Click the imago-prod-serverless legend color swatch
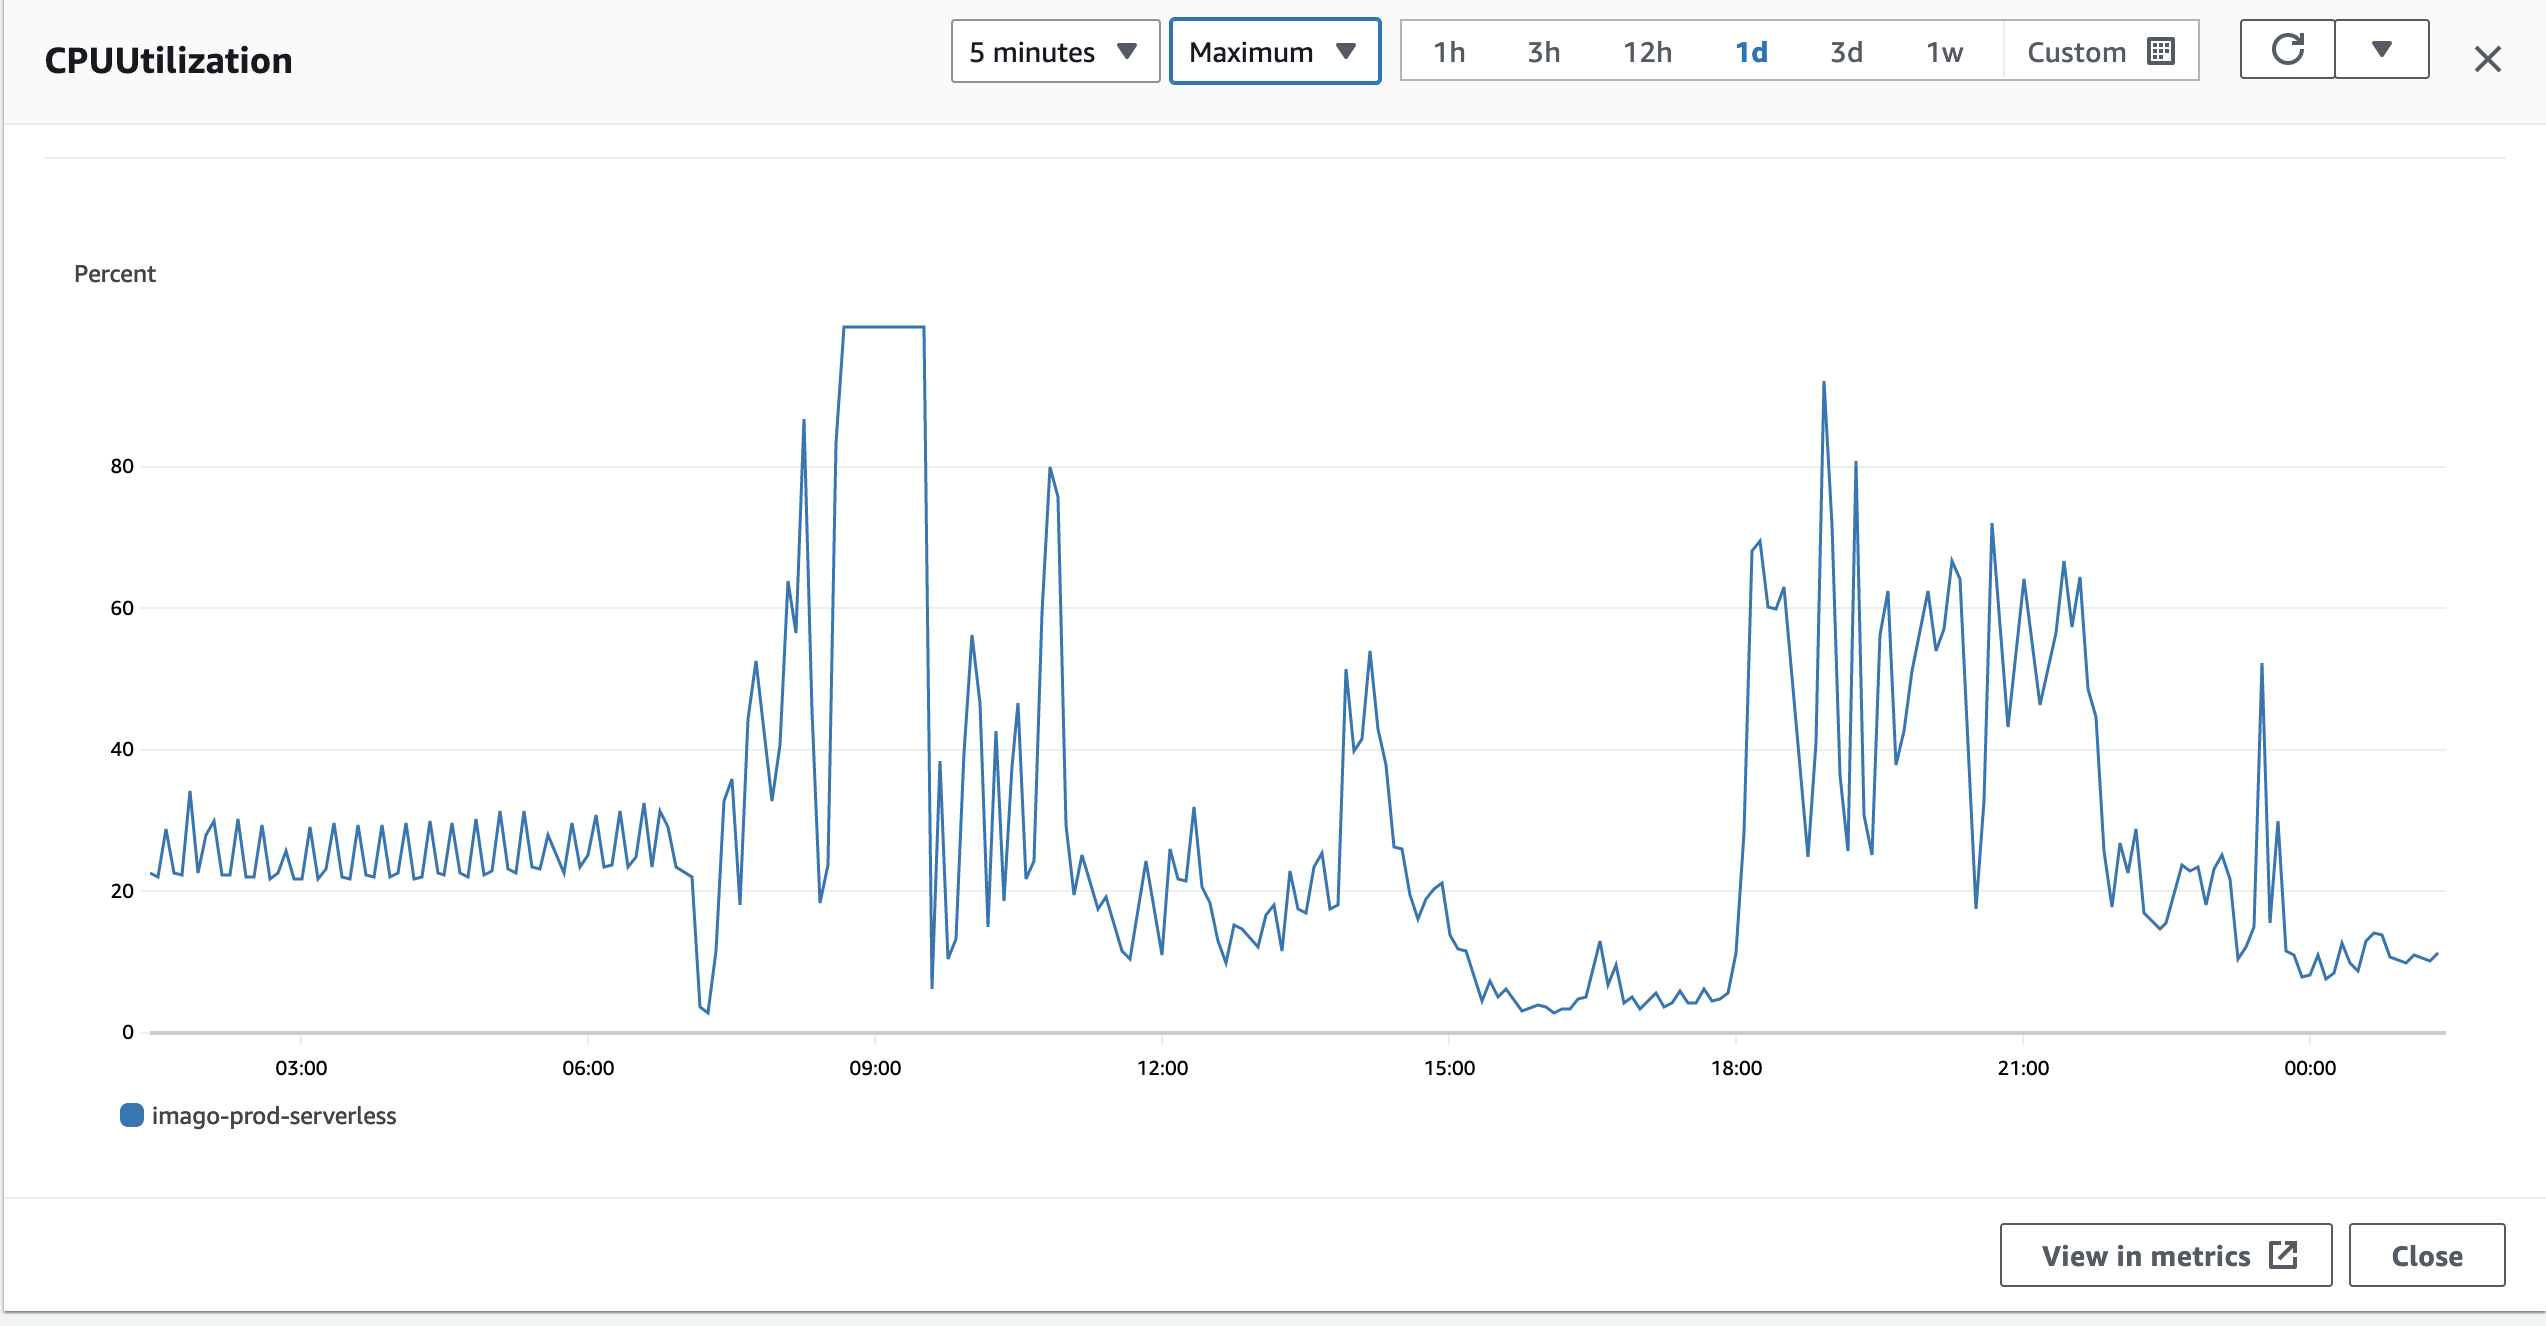The width and height of the screenshot is (2546, 1326). [x=131, y=1115]
